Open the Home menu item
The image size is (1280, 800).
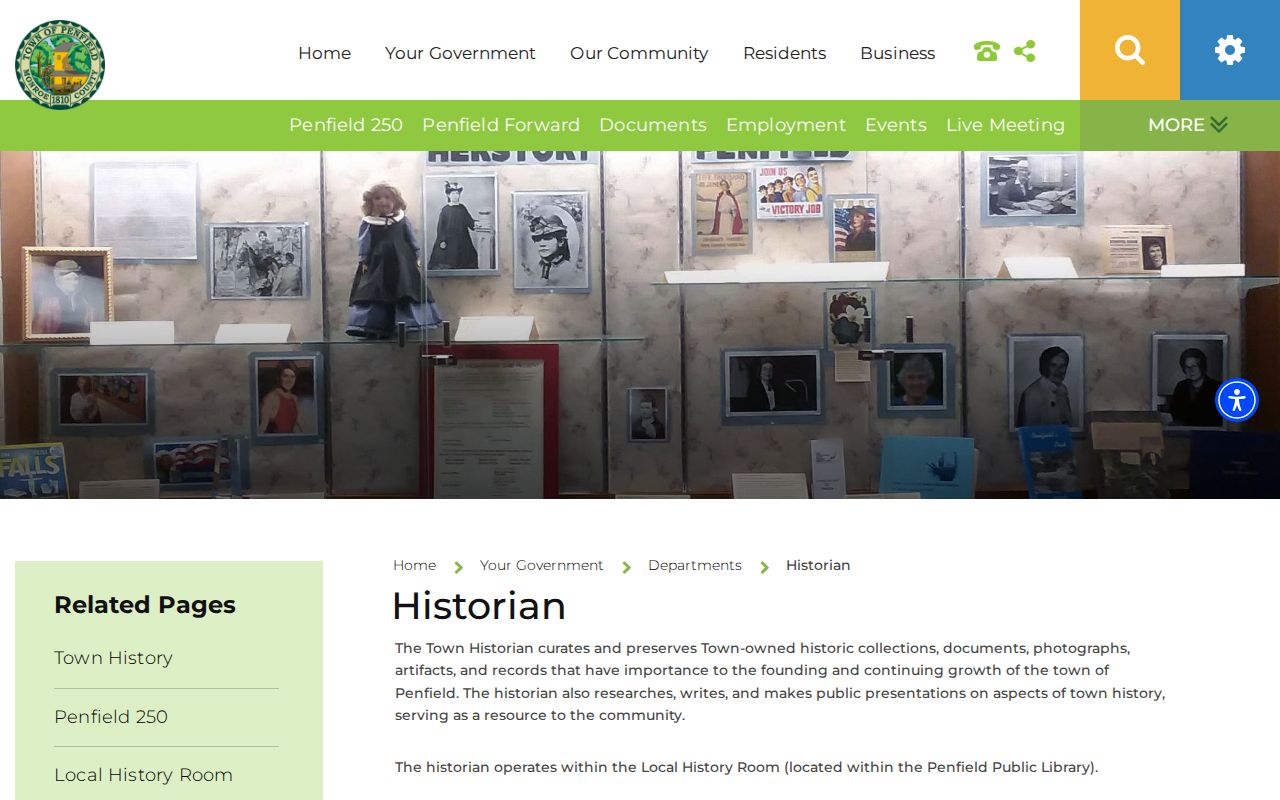[324, 53]
